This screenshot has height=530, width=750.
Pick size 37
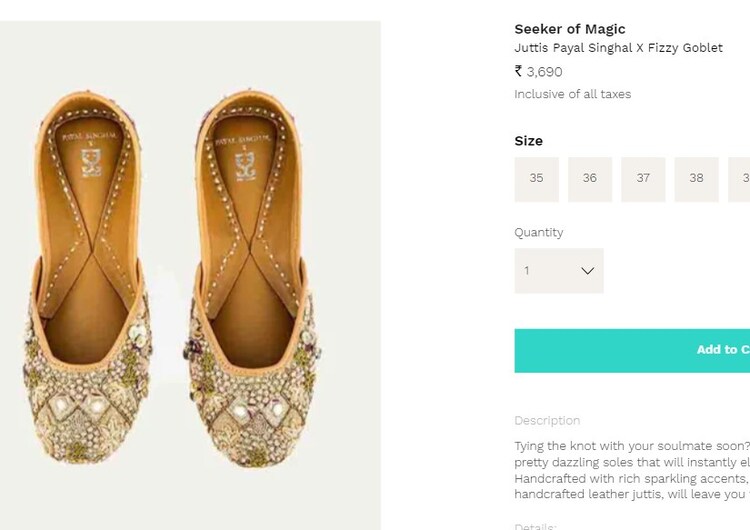click(x=643, y=179)
